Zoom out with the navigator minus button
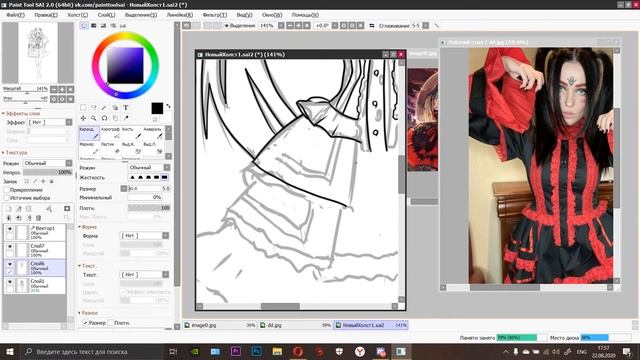Screen dimensions: 640x360 [54, 89]
